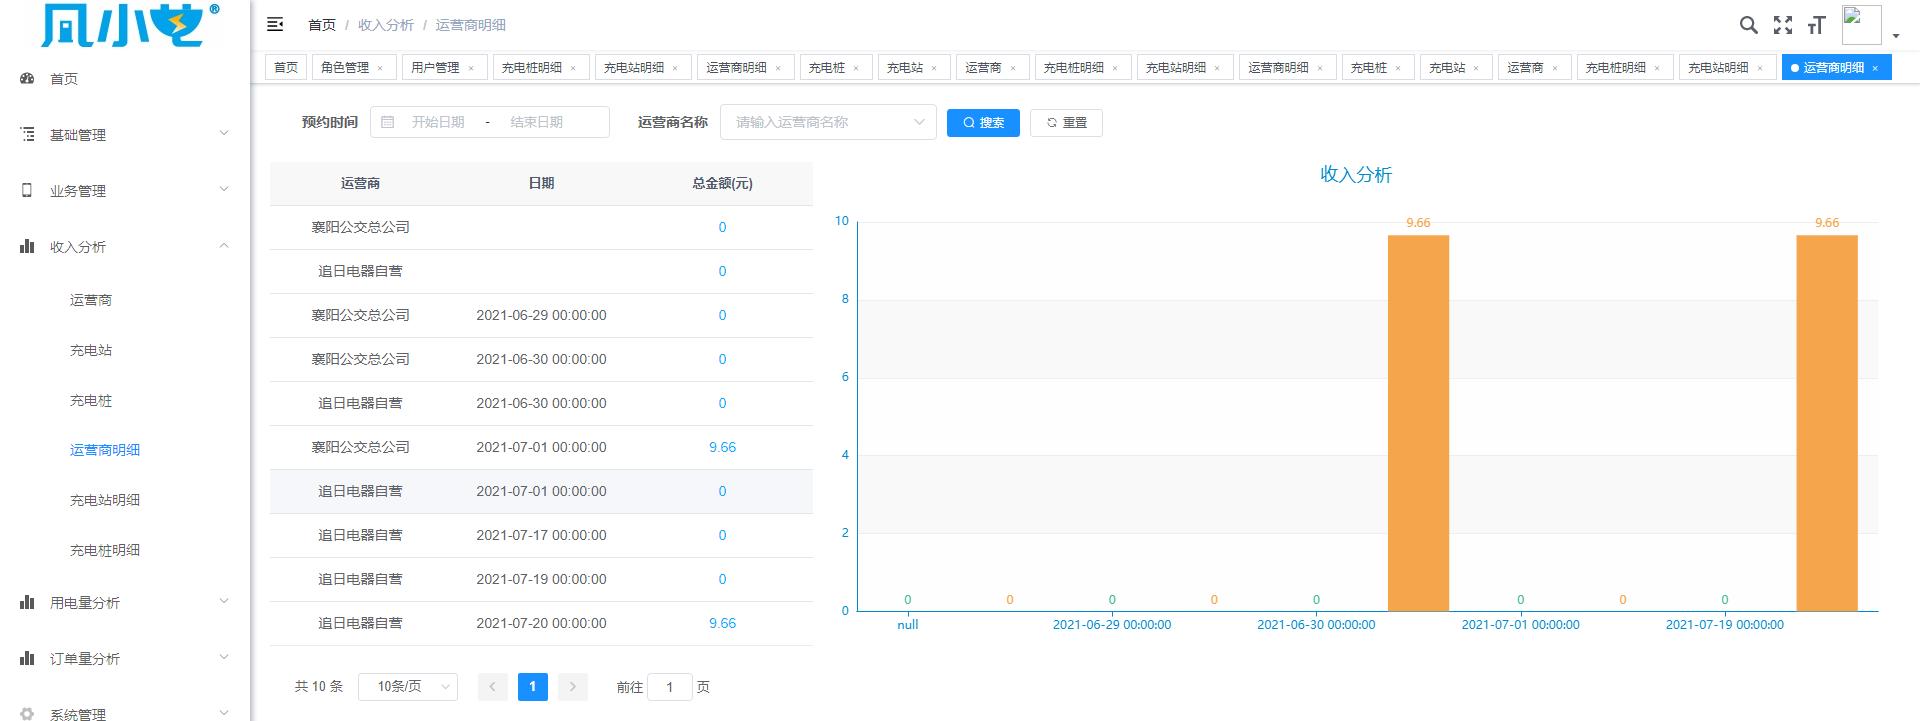Click the 重置 button

tap(1066, 123)
